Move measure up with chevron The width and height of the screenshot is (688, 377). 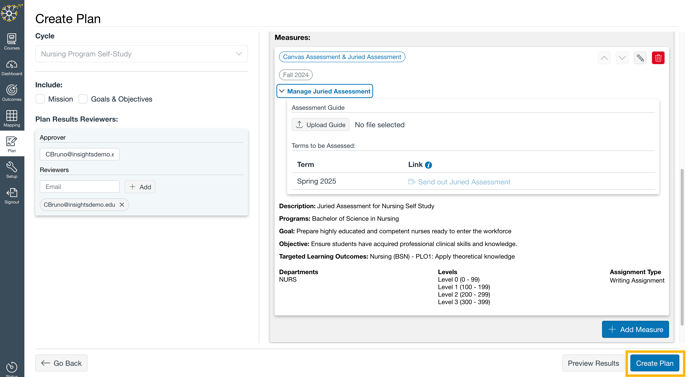(x=604, y=57)
